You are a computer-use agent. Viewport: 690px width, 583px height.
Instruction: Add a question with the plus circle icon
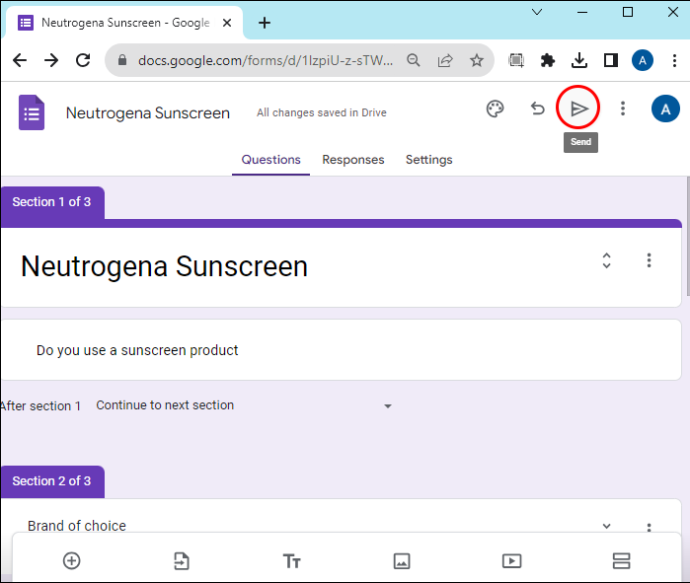pos(72,561)
